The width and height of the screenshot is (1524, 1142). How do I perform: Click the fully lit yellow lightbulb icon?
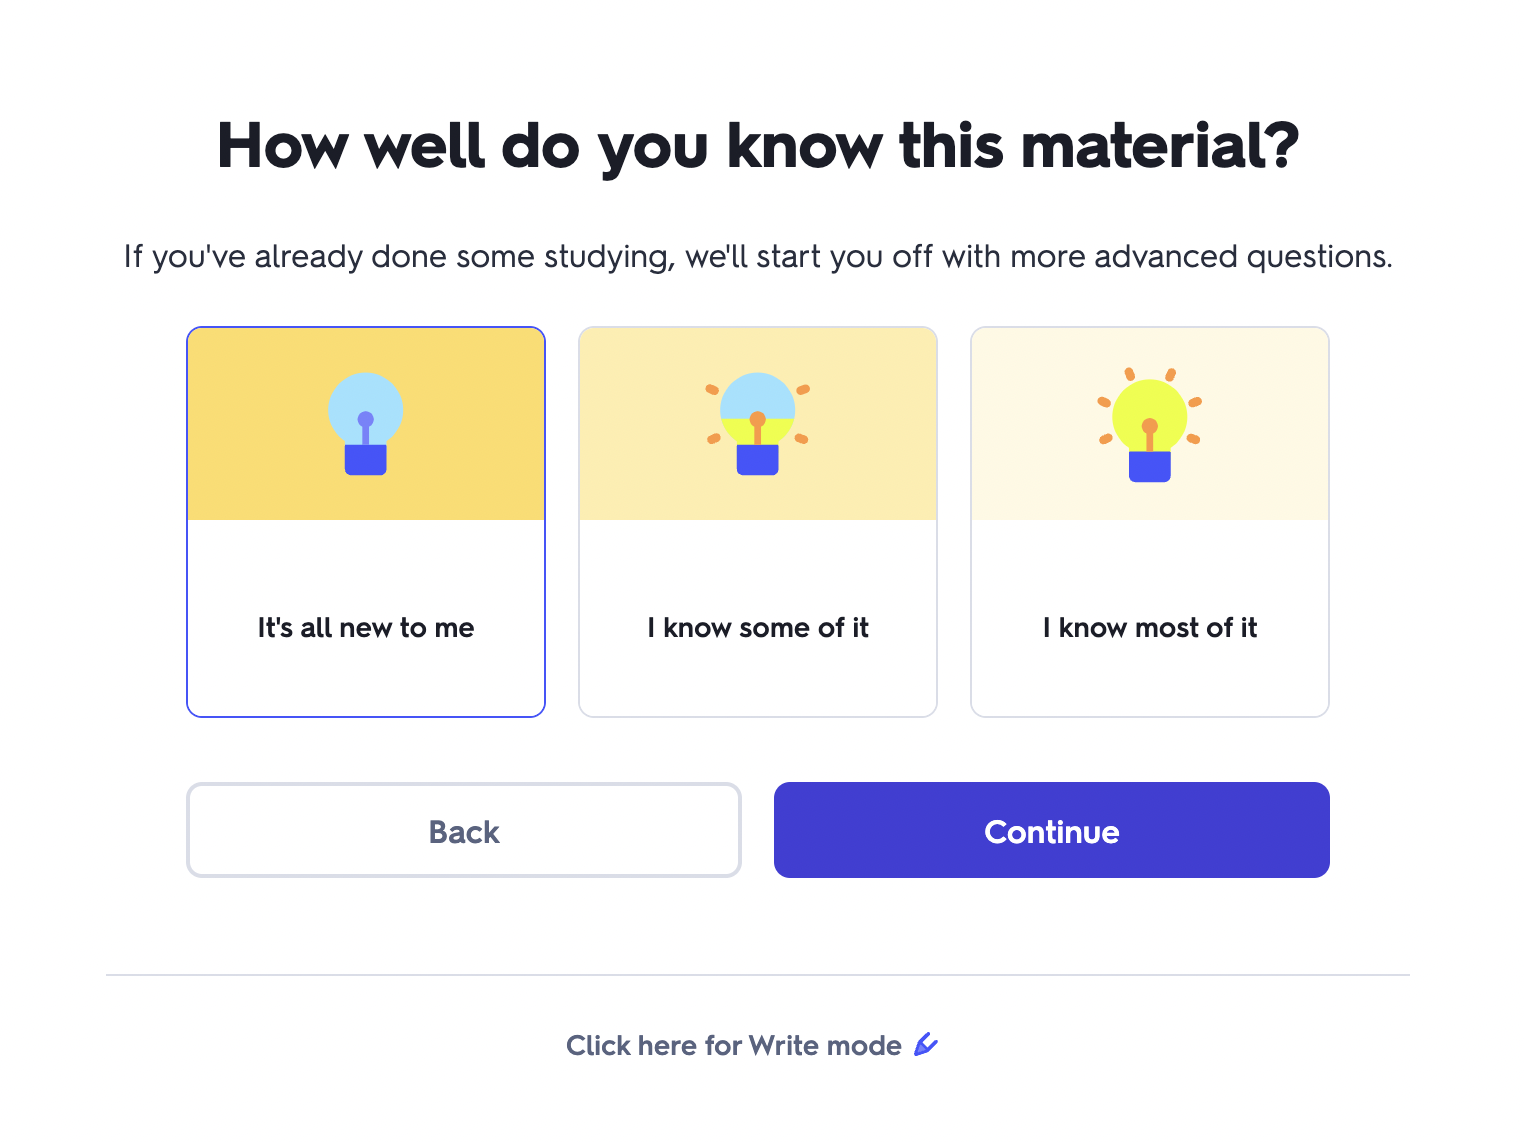pyautogui.click(x=1150, y=425)
